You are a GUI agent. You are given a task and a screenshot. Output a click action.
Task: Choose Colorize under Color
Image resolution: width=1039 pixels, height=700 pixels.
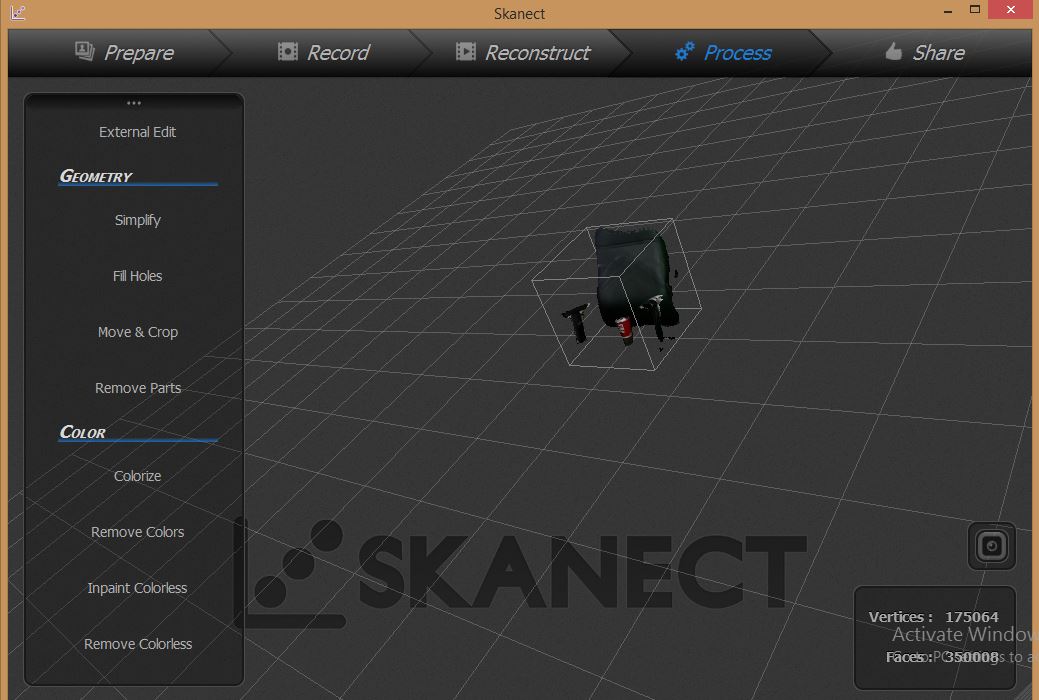(x=137, y=476)
